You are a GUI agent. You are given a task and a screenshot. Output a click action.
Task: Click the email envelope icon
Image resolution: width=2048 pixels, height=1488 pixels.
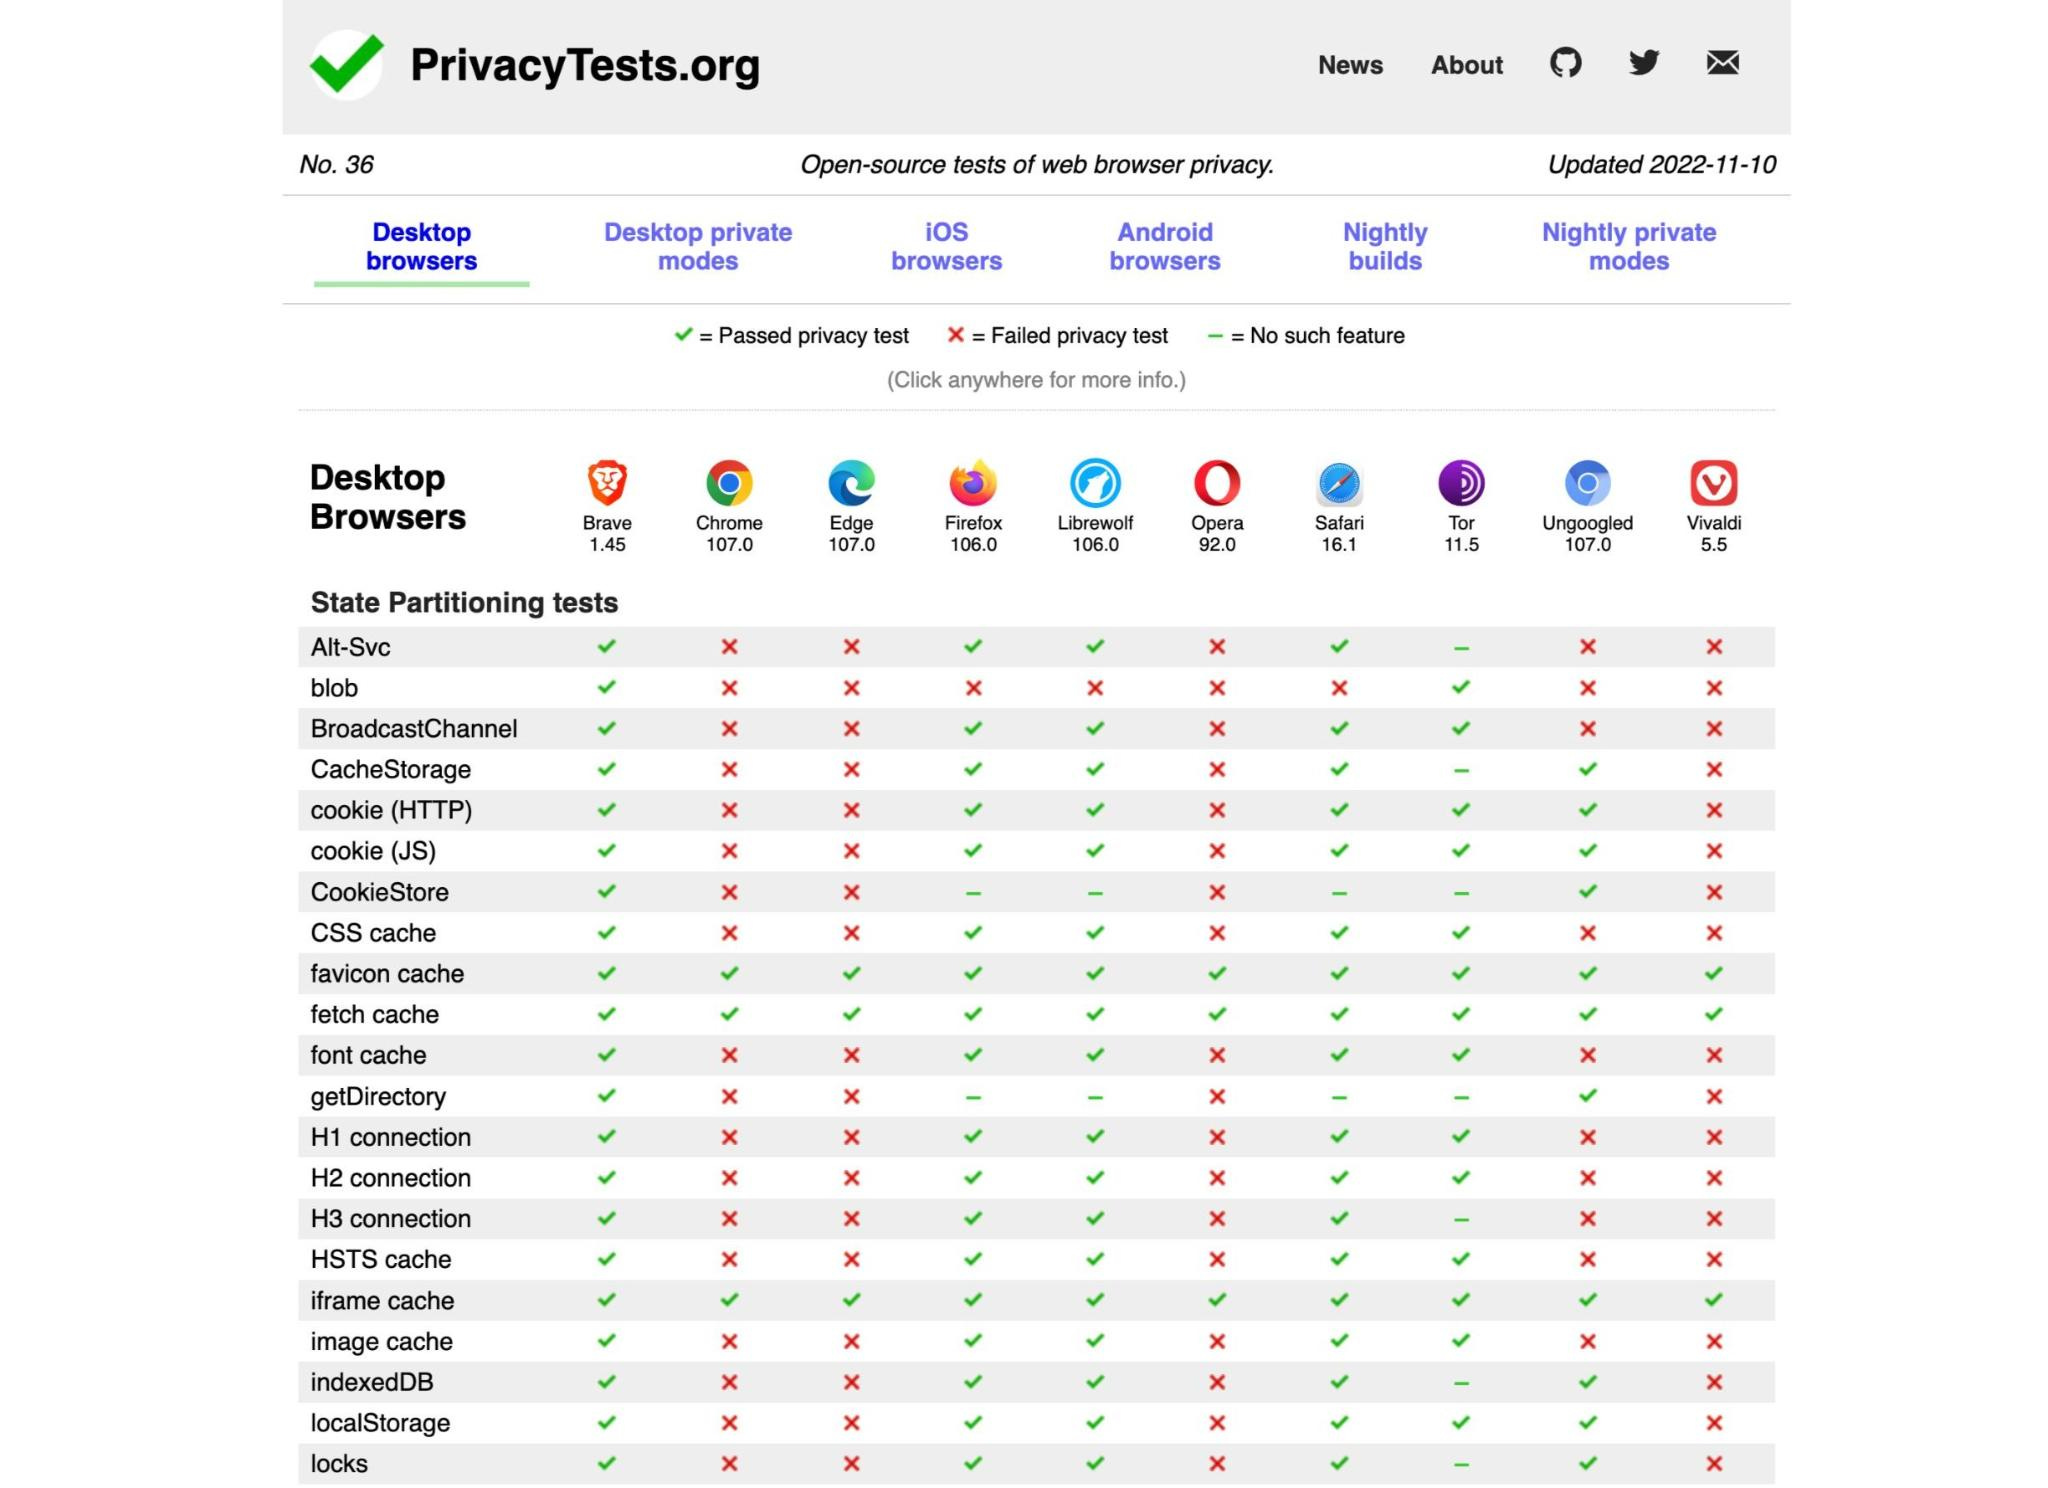point(1722,64)
